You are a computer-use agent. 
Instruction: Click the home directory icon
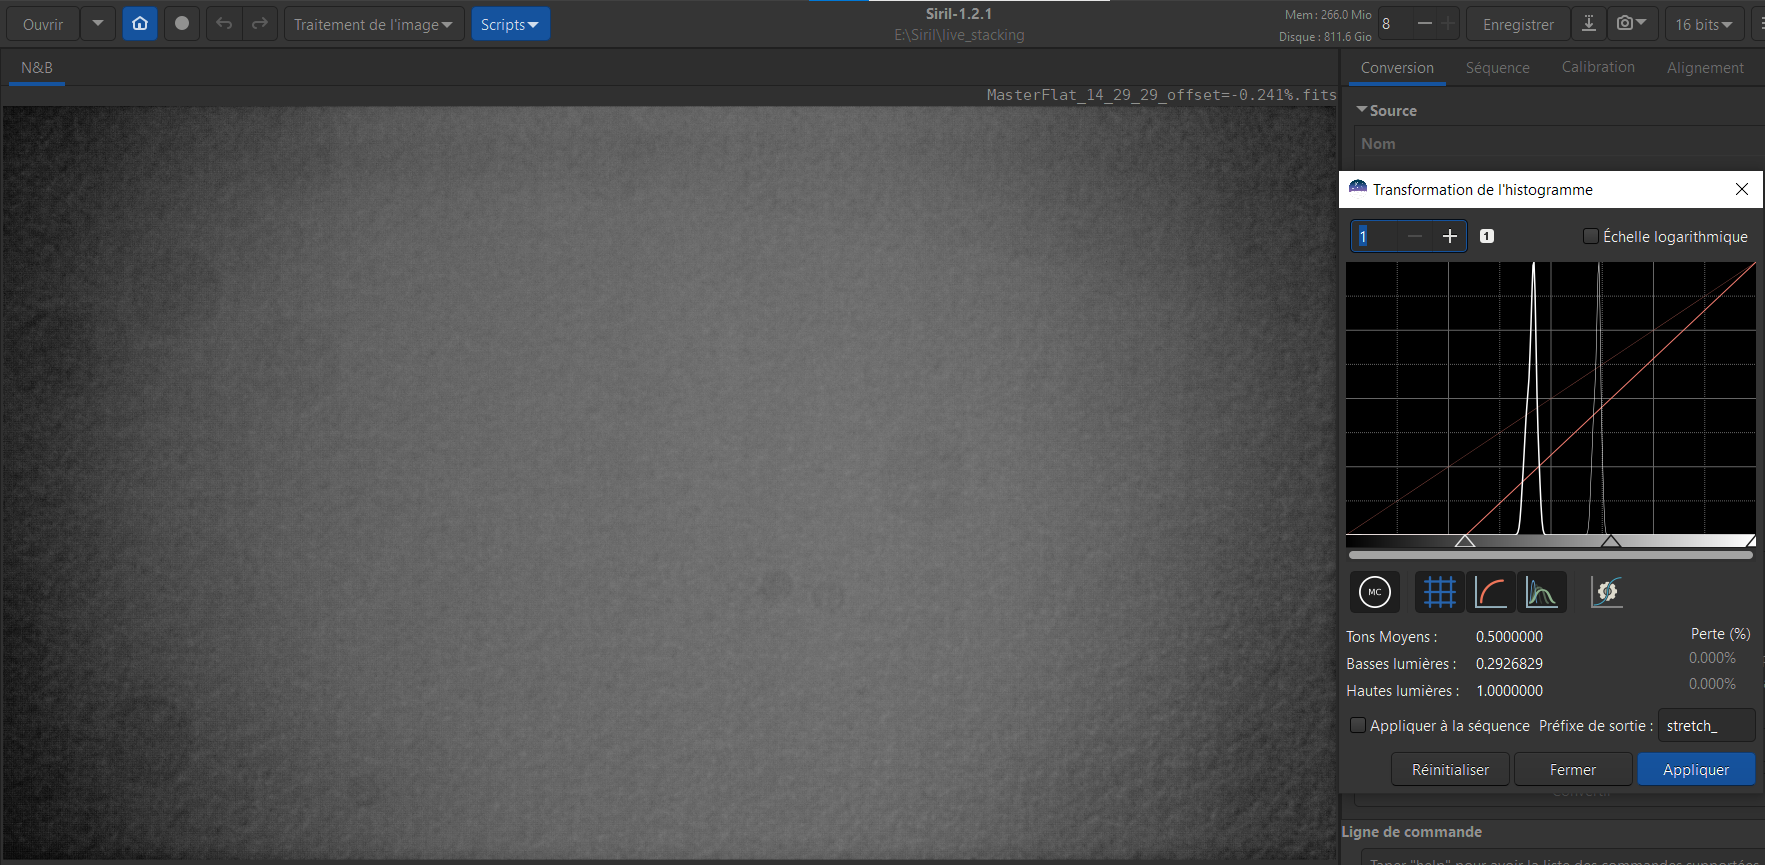click(140, 24)
